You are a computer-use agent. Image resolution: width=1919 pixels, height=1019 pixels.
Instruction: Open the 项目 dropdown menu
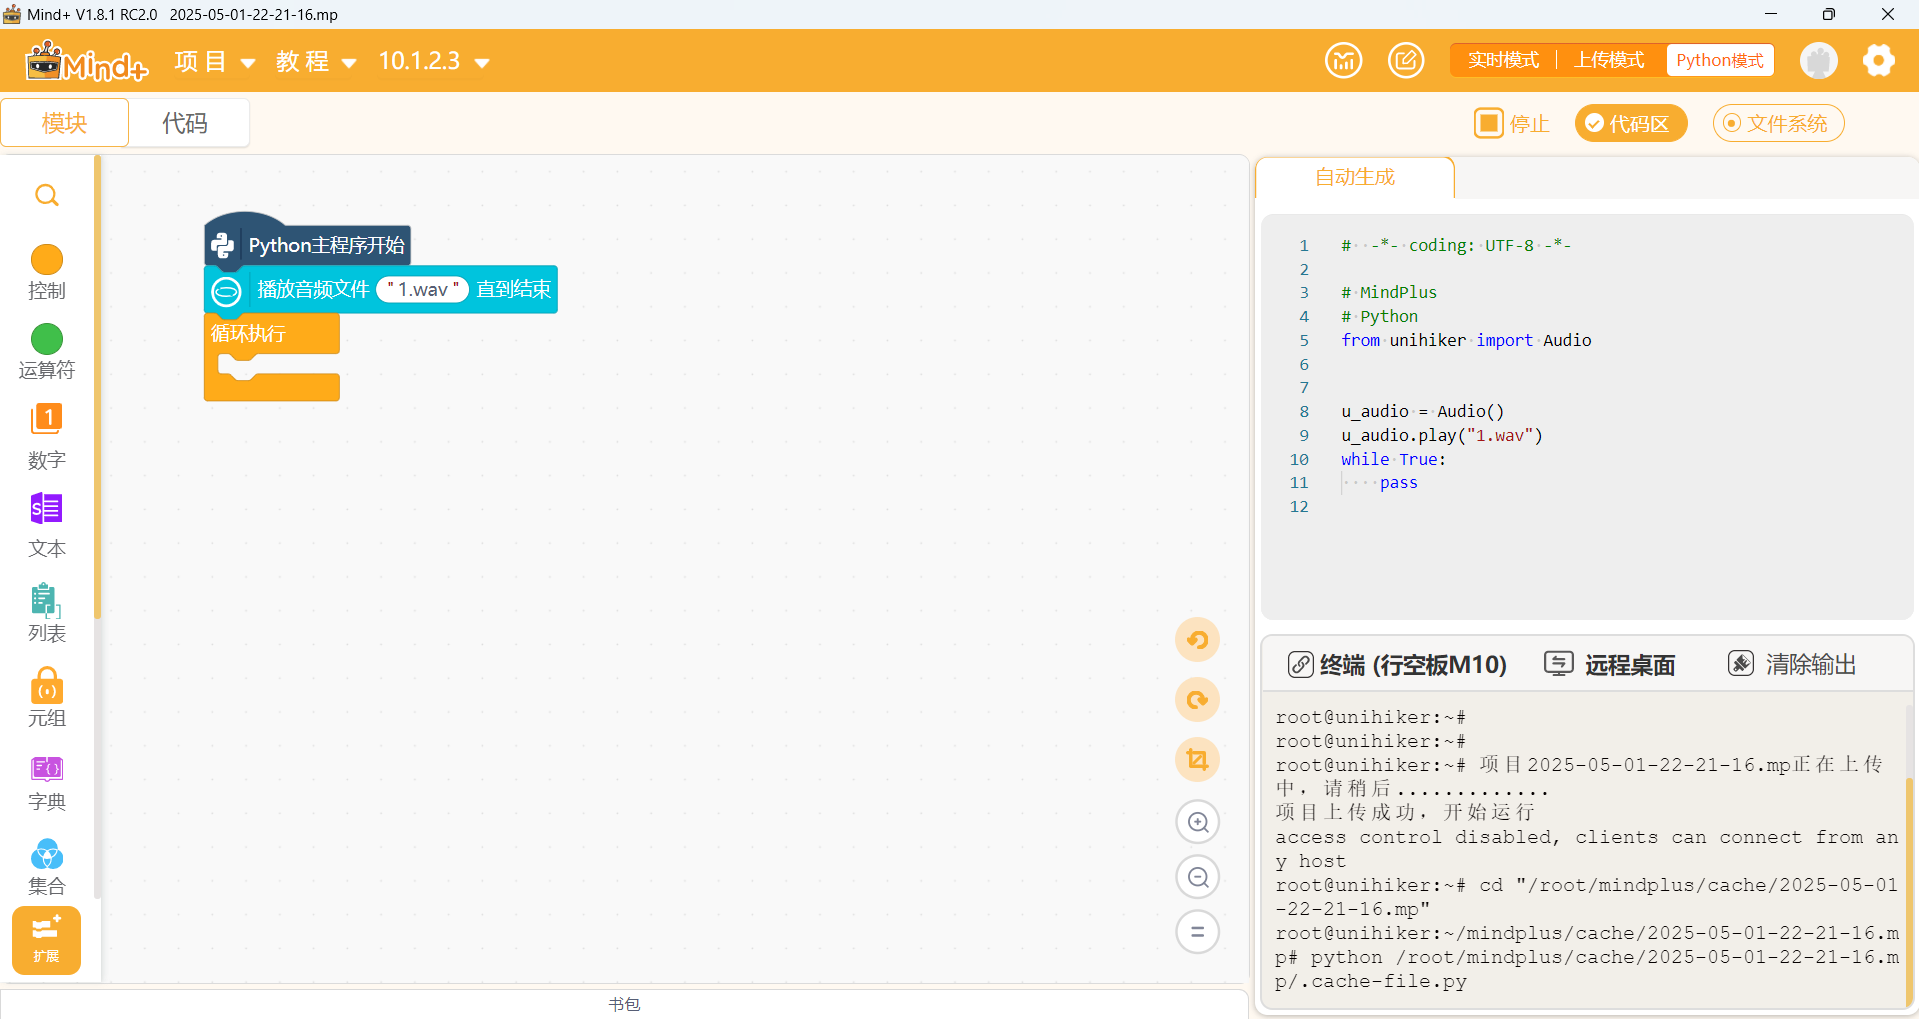coord(215,61)
